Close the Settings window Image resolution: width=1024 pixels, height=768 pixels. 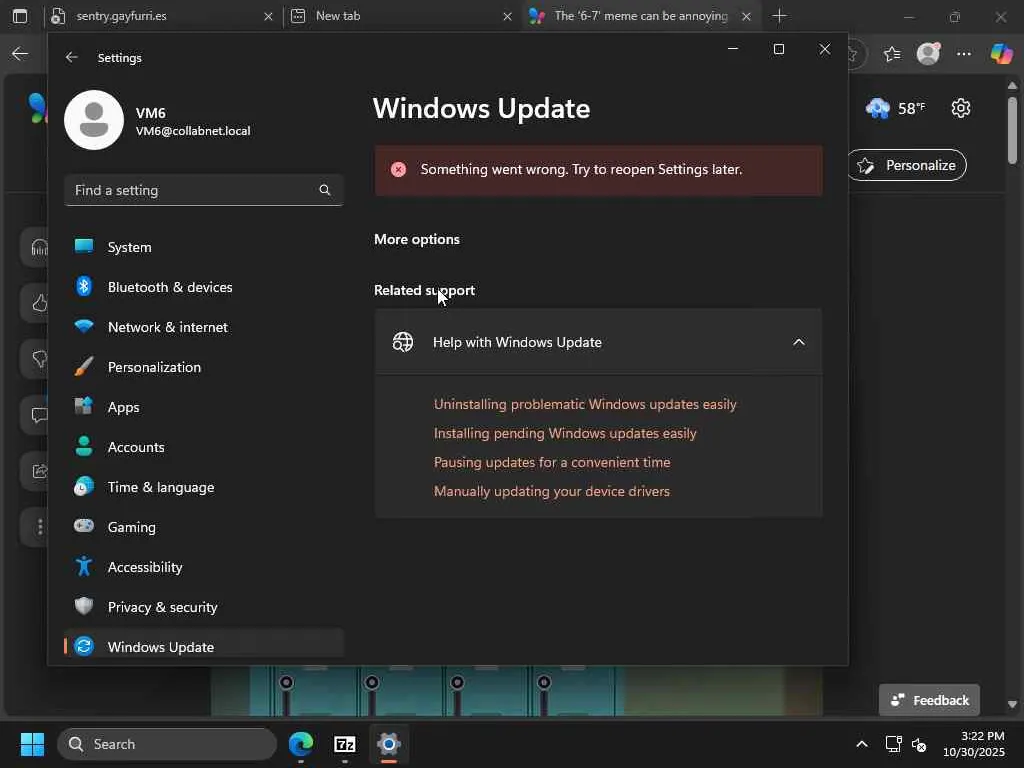coord(825,49)
